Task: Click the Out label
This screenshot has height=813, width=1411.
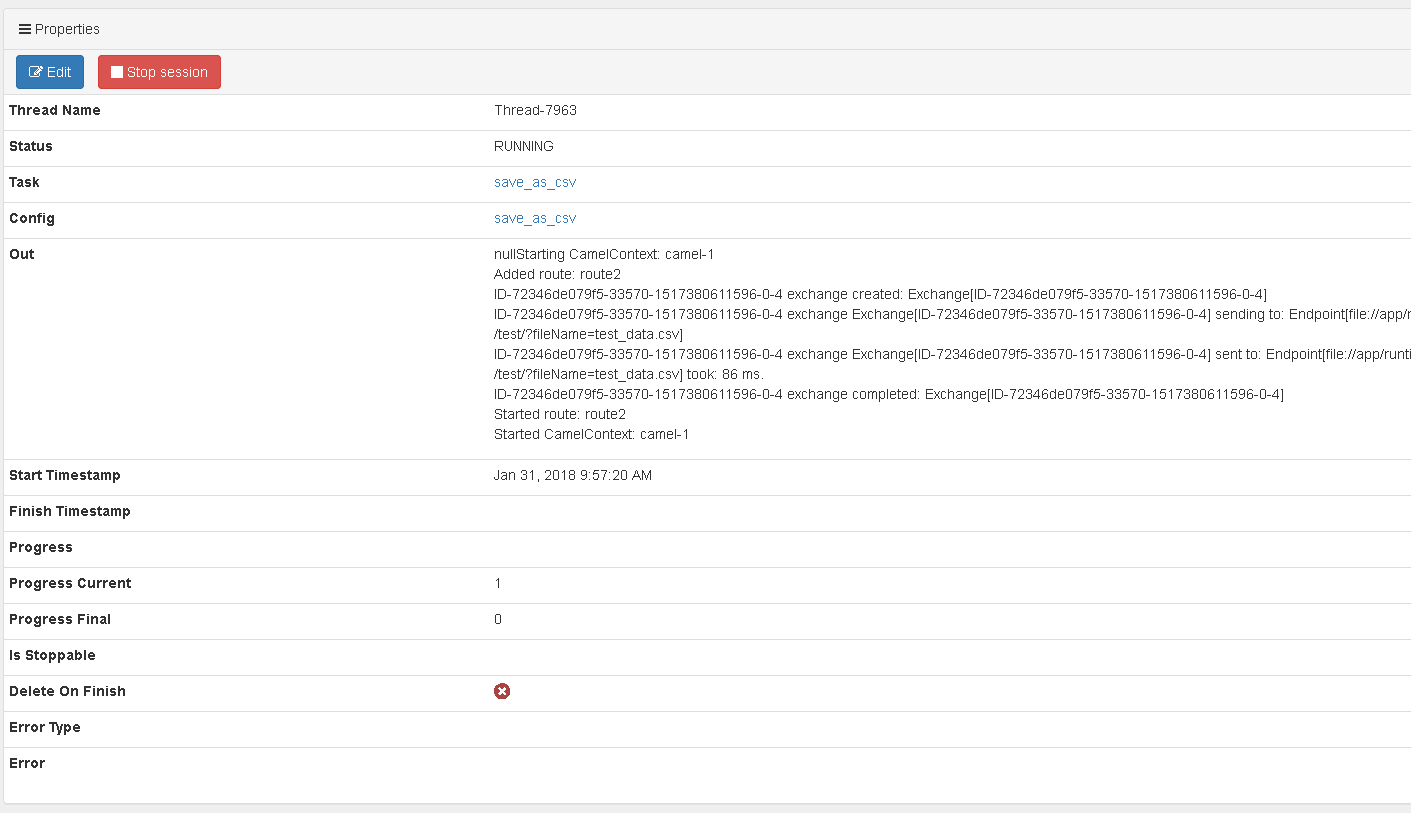Action: pos(22,254)
